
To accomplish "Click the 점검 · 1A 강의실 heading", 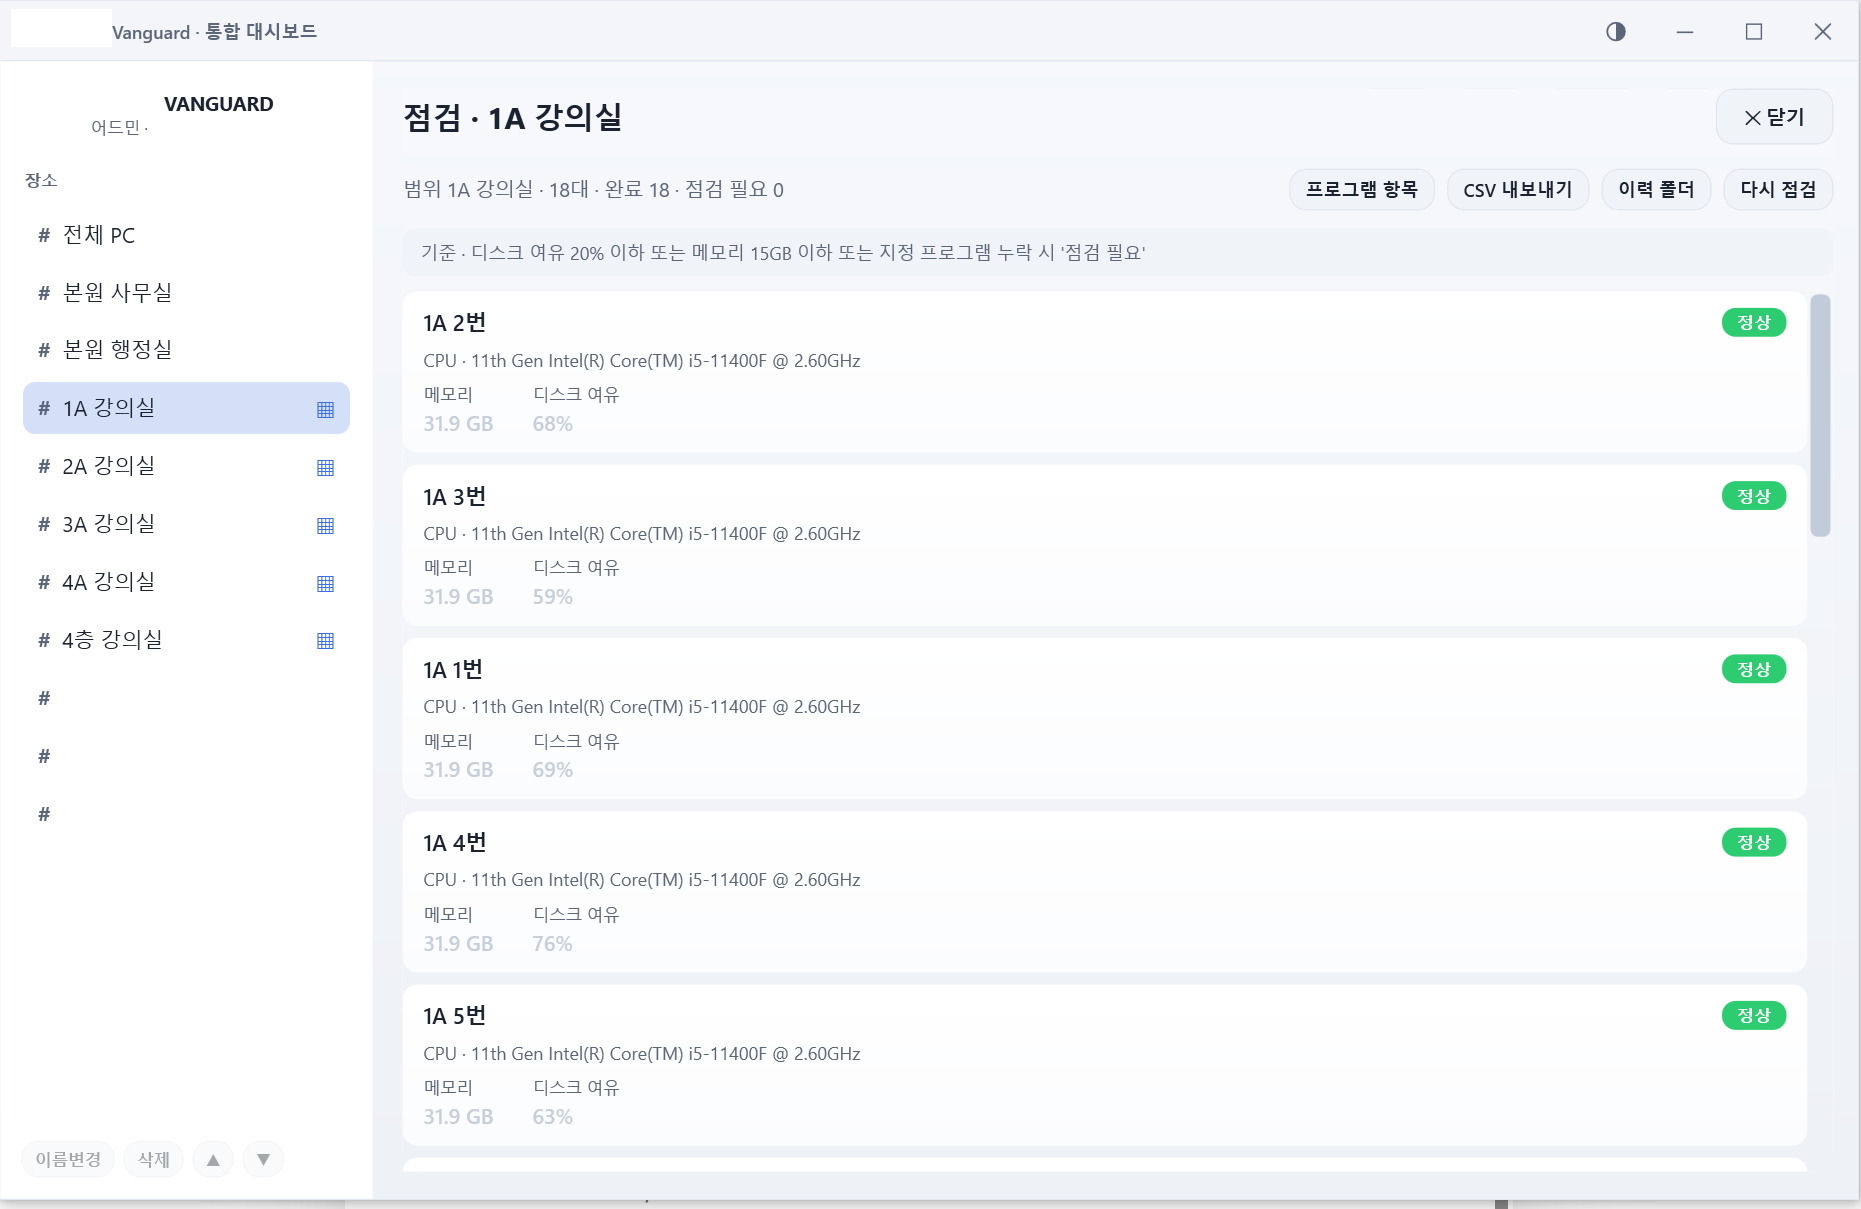I will (x=512, y=117).
